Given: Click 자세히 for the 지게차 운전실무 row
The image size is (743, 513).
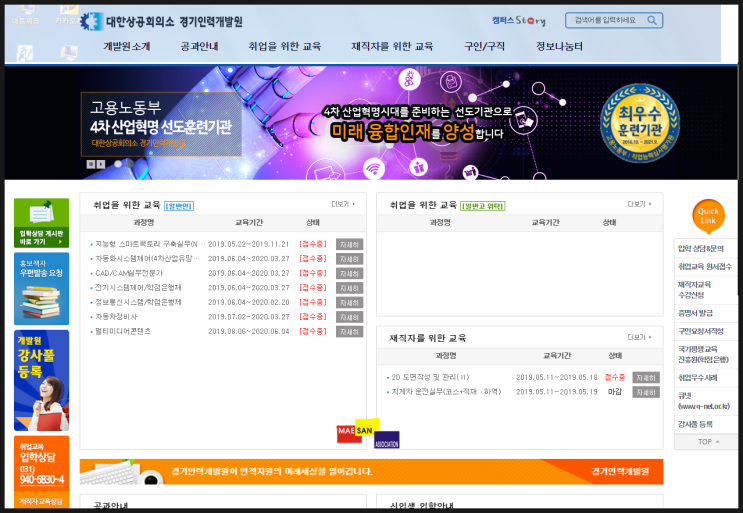Looking at the screenshot, I should pyautogui.click(x=646, y=392).
